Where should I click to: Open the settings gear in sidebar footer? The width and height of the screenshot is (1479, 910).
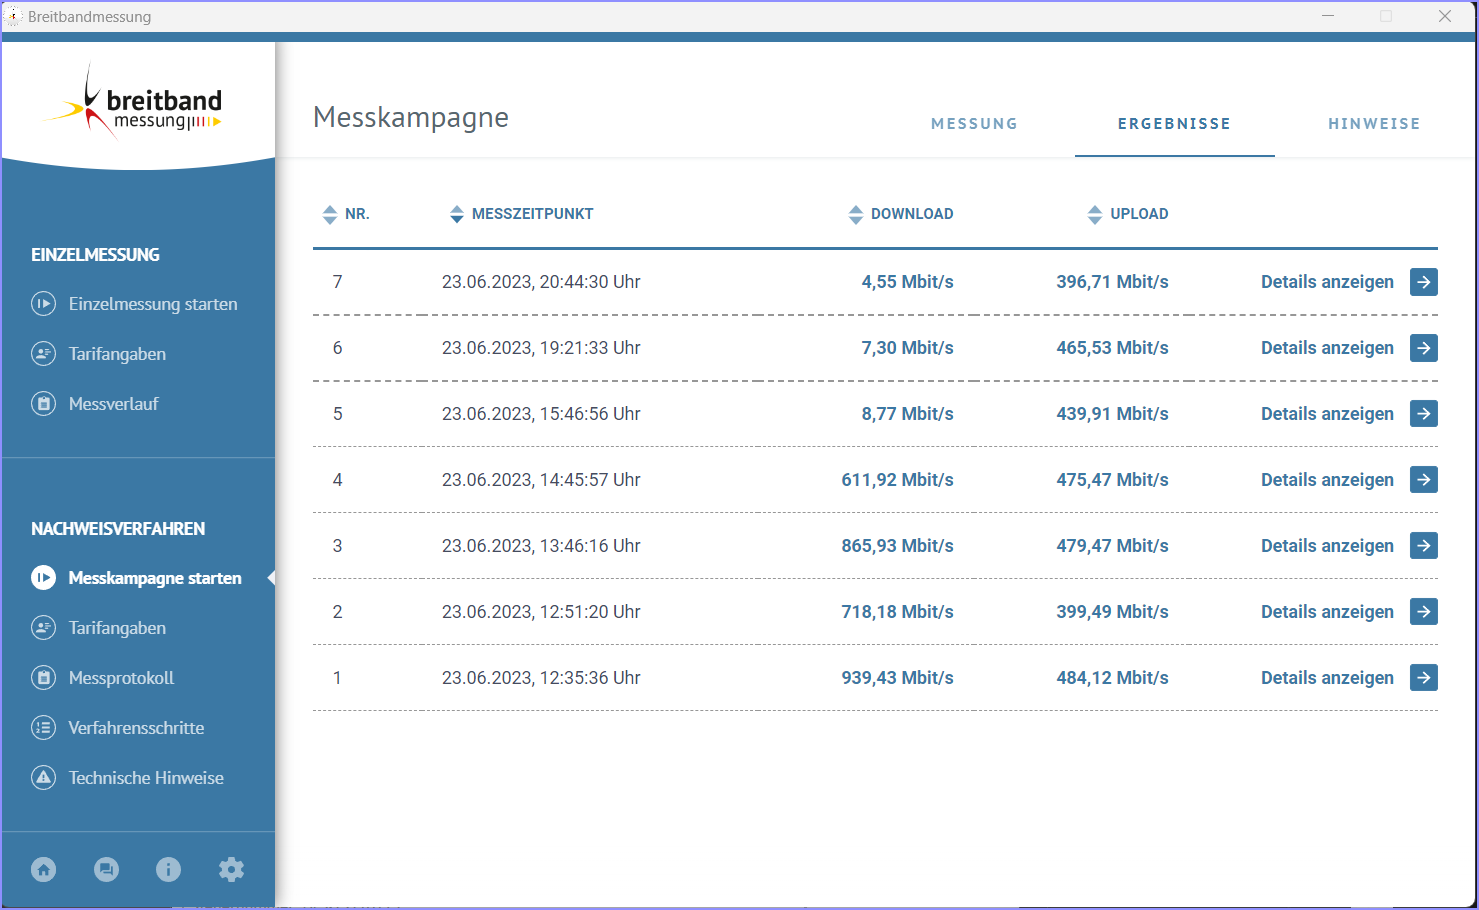point(231,870)
